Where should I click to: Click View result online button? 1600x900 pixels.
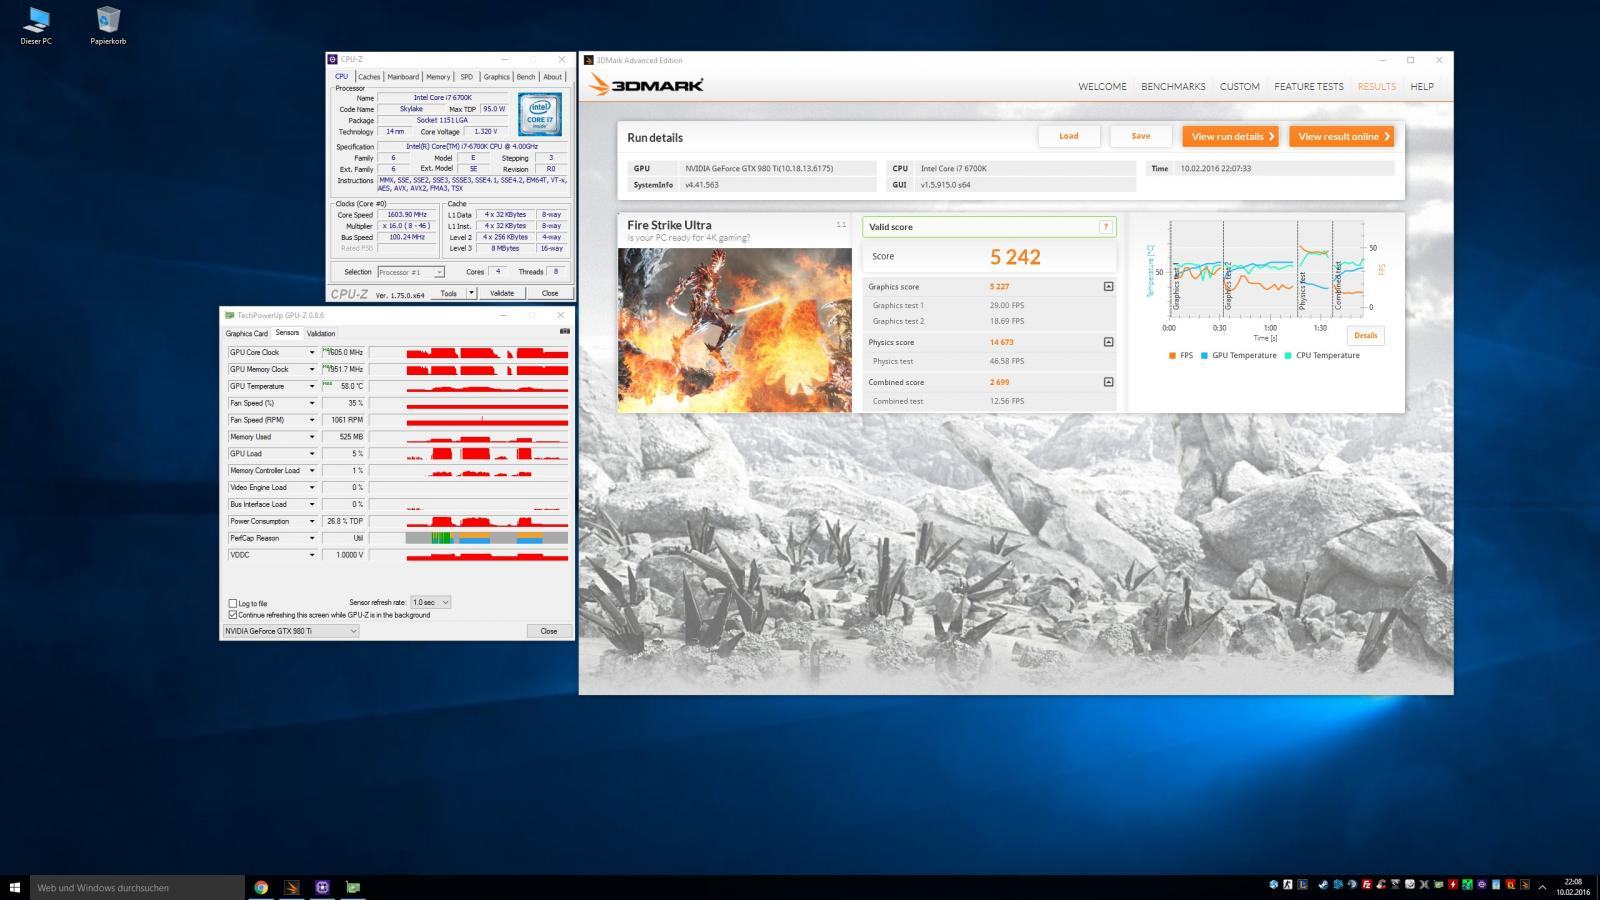click(x=1342, y=136)
